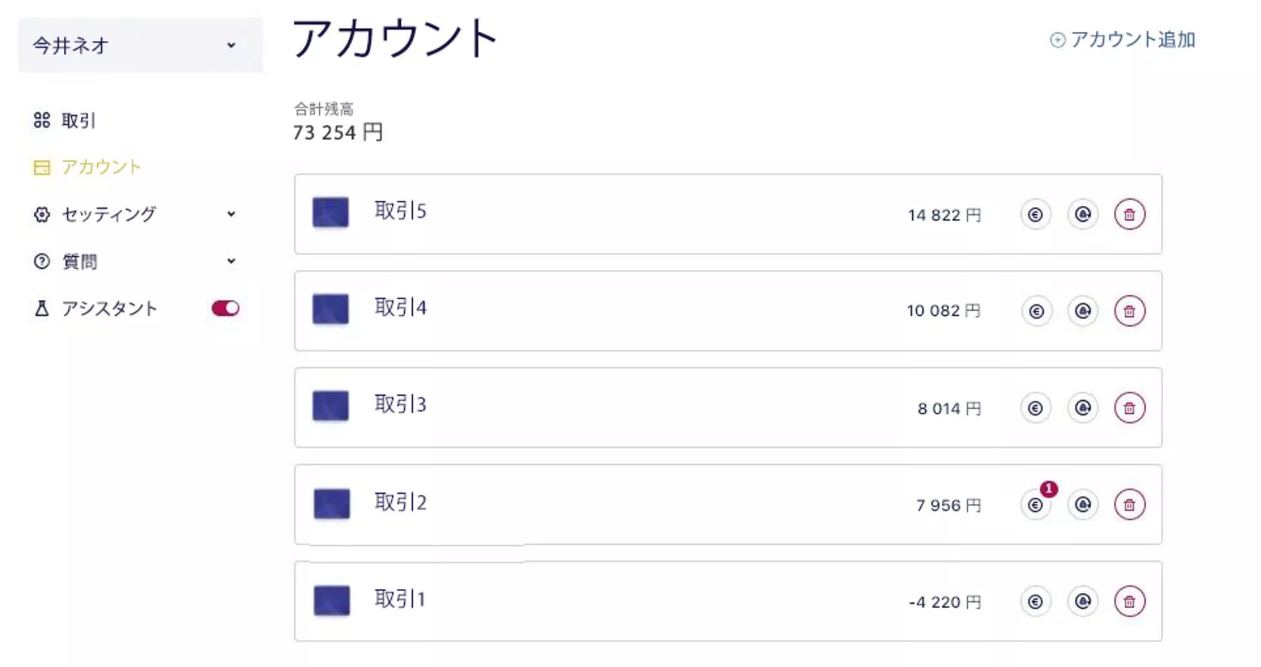
Task: Click the refresh icon for 取引4
Action: pyautogui.click(x=1082, y=311)
